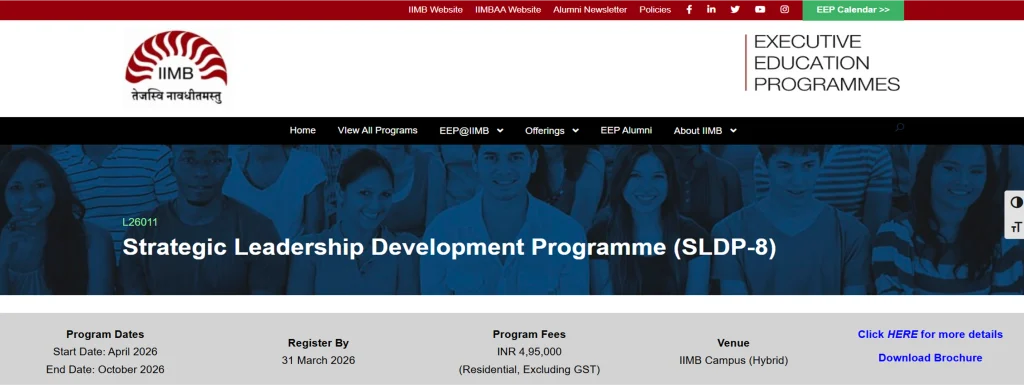Click the EEP Calendar >> button
This screenshot has height=385, width=1024.
tap(853, 10)
